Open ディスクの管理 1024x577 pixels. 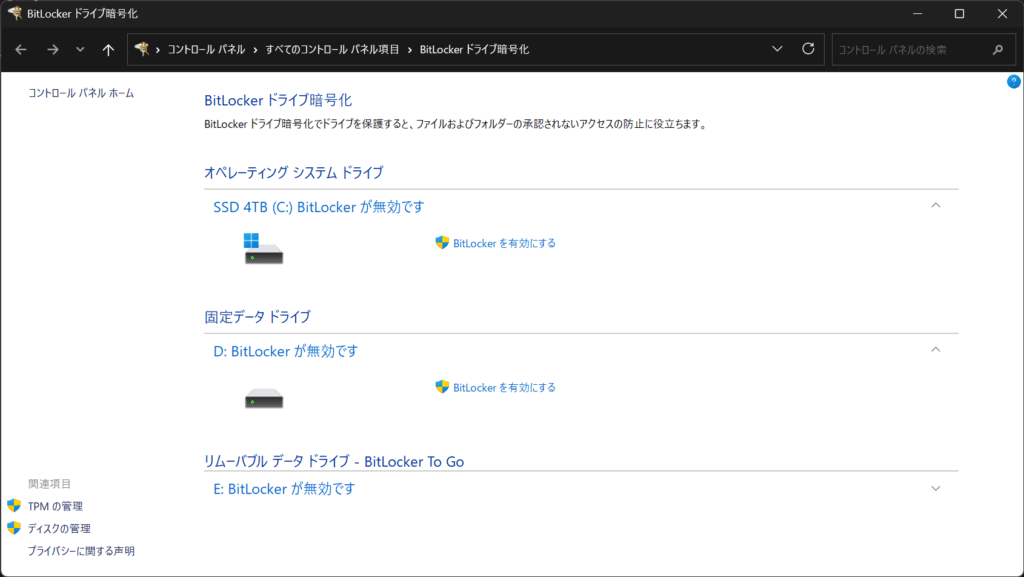coord(59,529)
